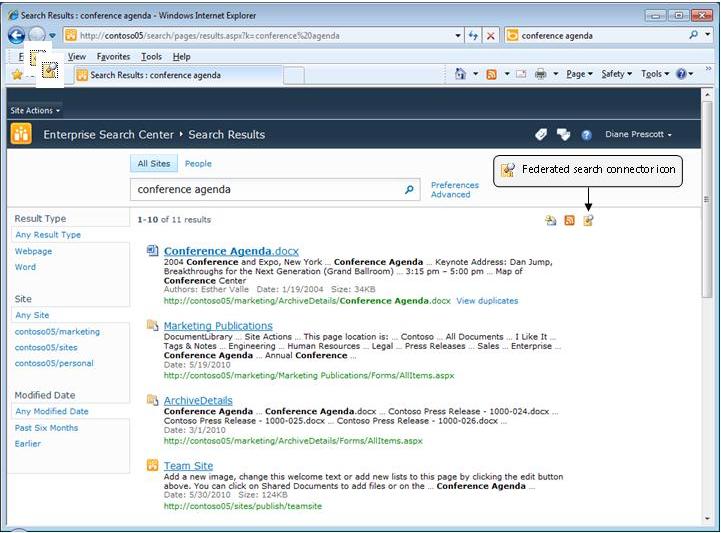721x533 pixels.
Task: Open the ArchiveDetails result link
Action: (198, 400)
